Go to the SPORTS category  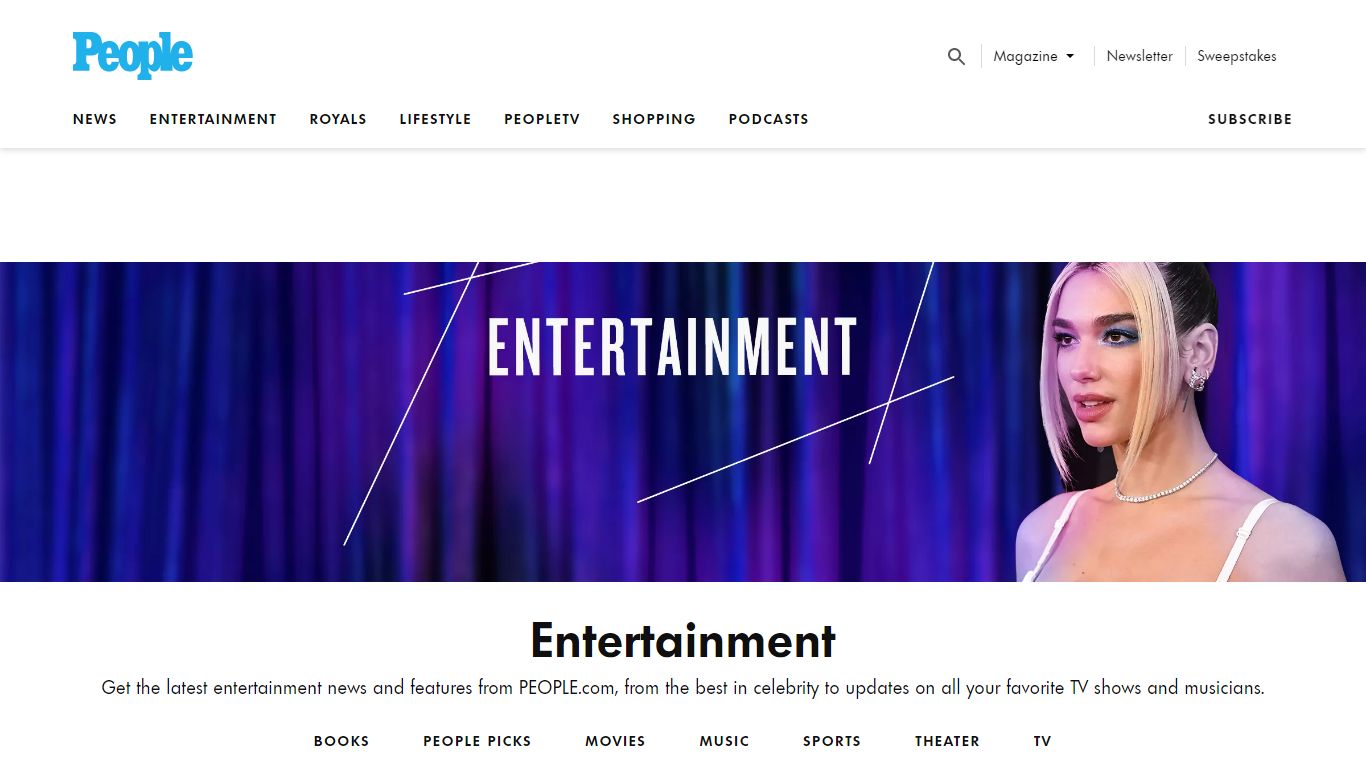click(832, 741)
